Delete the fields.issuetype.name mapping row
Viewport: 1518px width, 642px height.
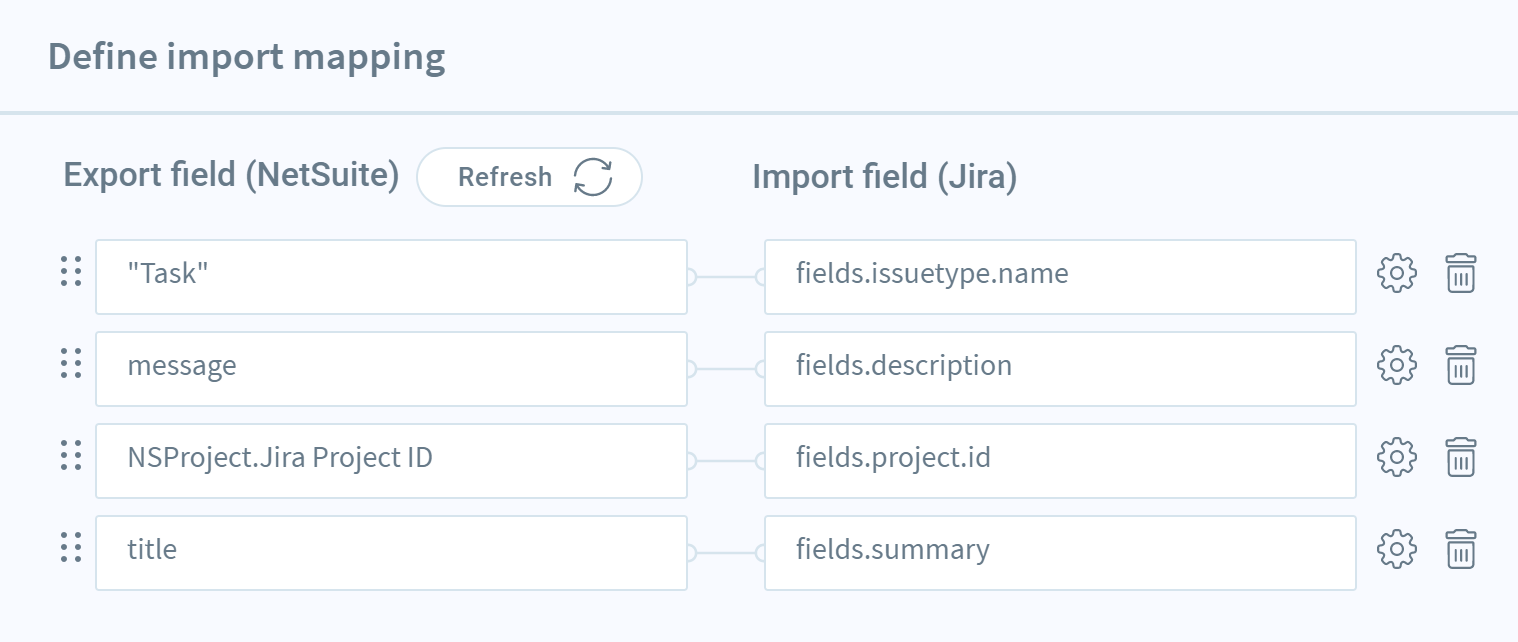tap(1461, 274)
